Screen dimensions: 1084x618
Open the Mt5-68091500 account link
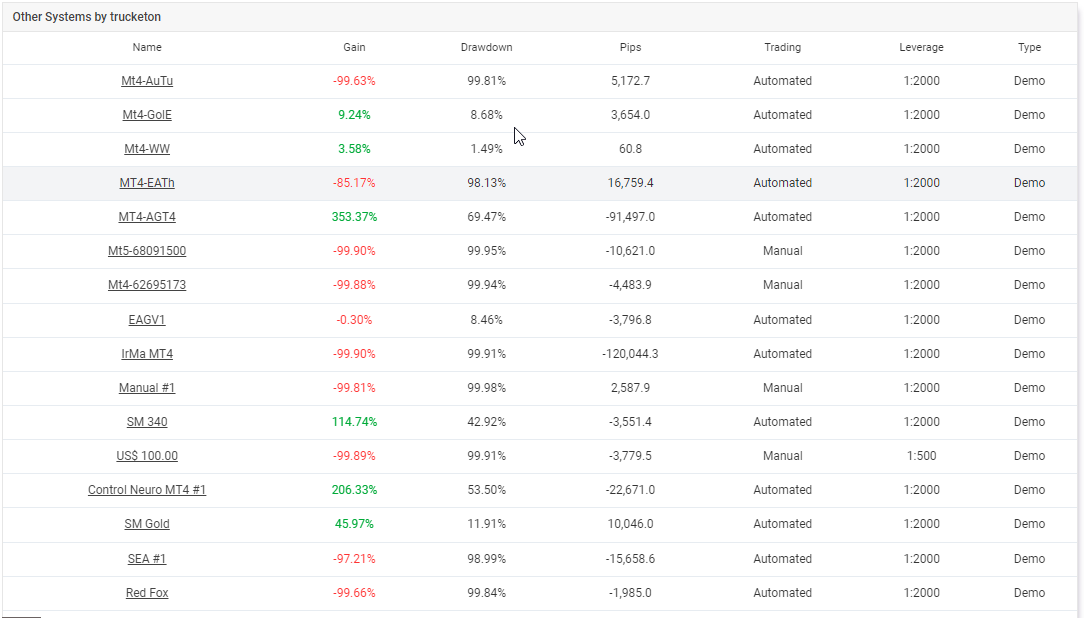tap(147, 250)
